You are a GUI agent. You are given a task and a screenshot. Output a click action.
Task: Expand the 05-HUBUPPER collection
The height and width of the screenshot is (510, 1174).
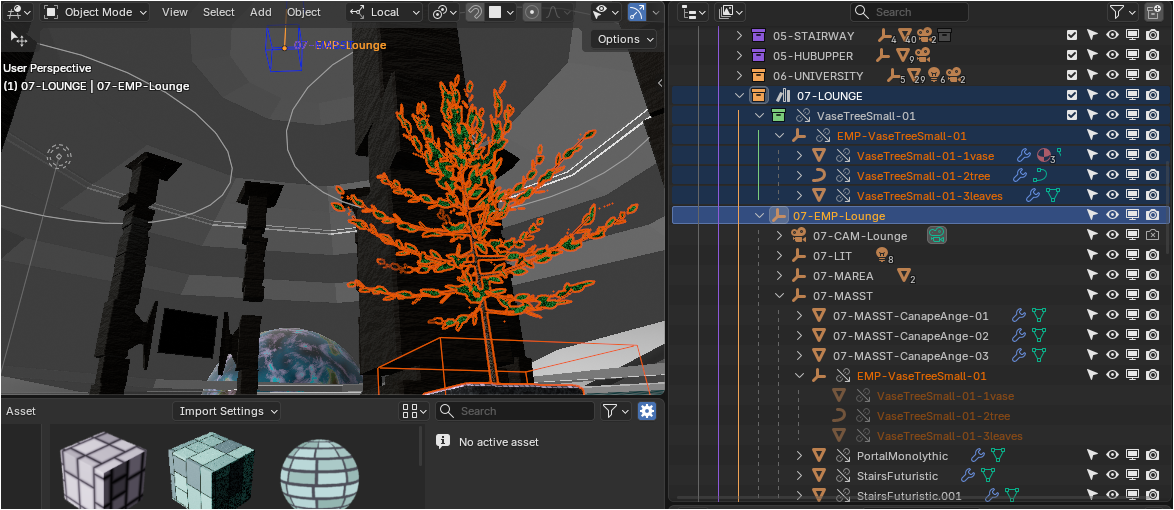[x=739, y=55]
